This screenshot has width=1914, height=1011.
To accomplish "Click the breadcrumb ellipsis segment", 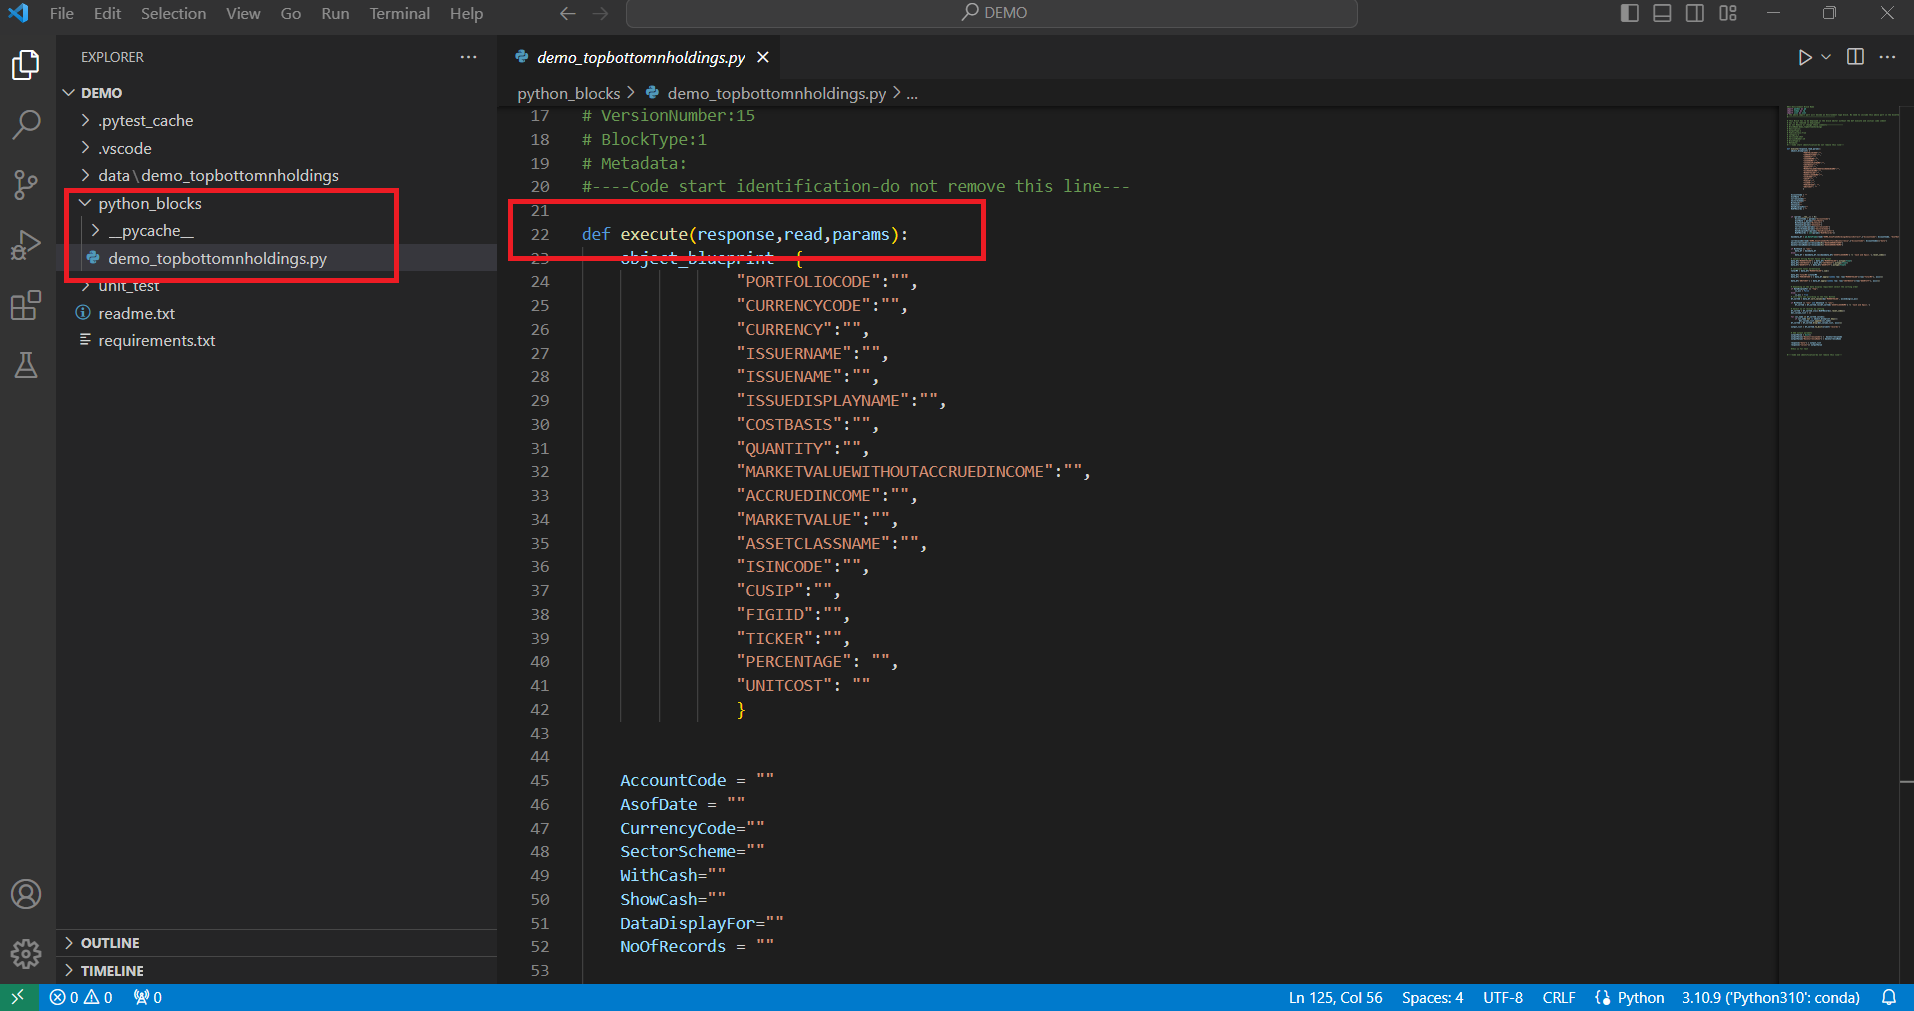I will point(912,93).
